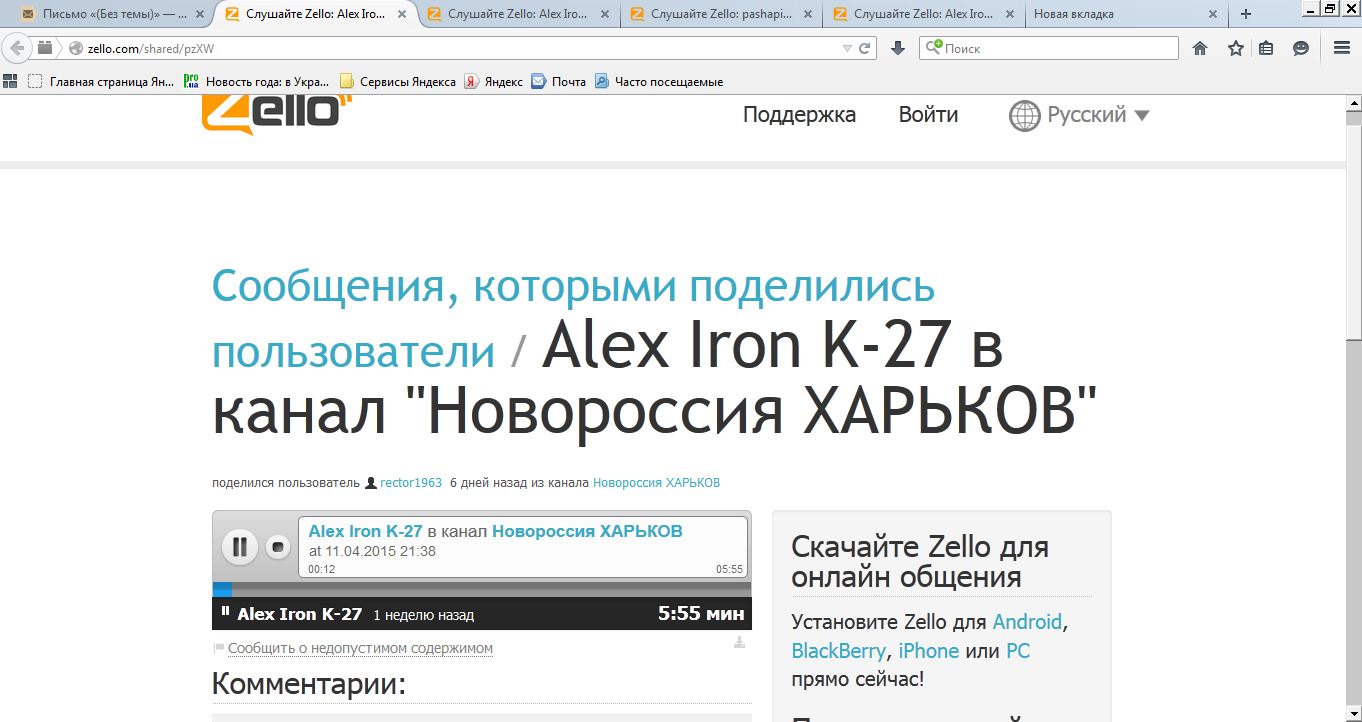Click the Home icon in the browser toolbar
Viewport: 1362px width, 722px height.
[x=1200, y=48]
